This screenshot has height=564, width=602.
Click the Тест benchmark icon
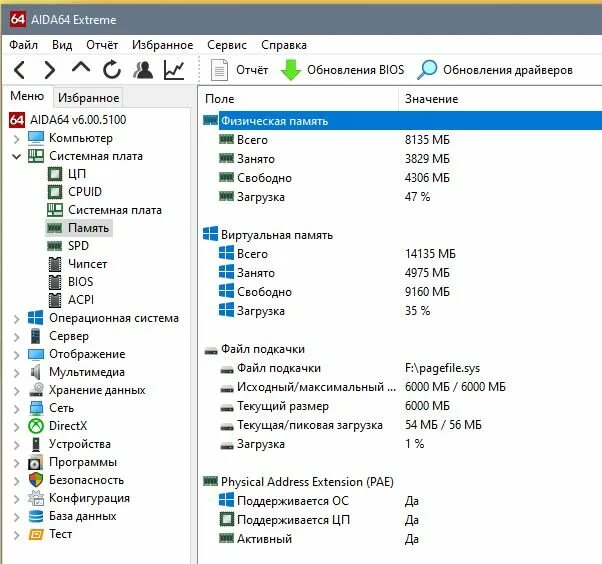click(x=36, y=534)
